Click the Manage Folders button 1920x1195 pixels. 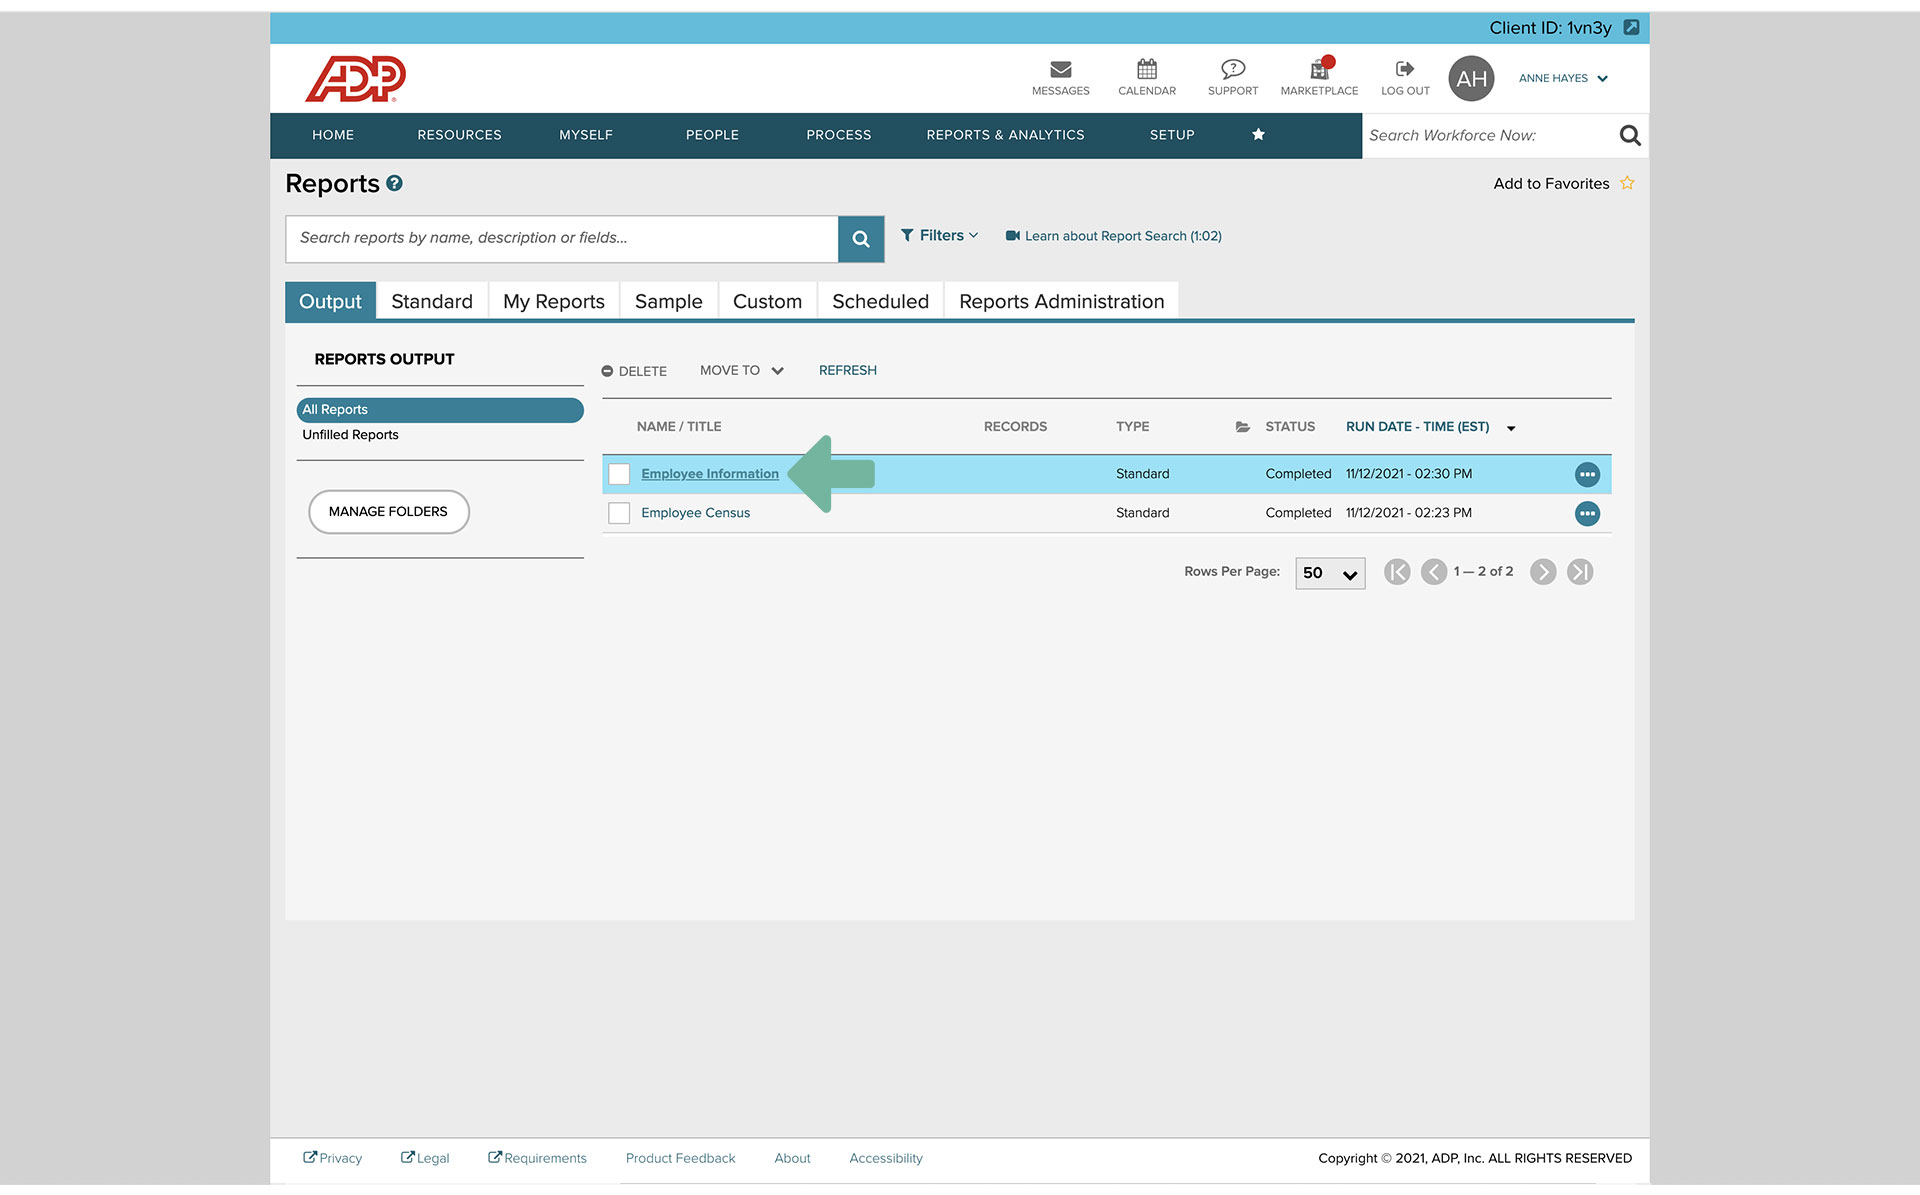tap(388, 512)
